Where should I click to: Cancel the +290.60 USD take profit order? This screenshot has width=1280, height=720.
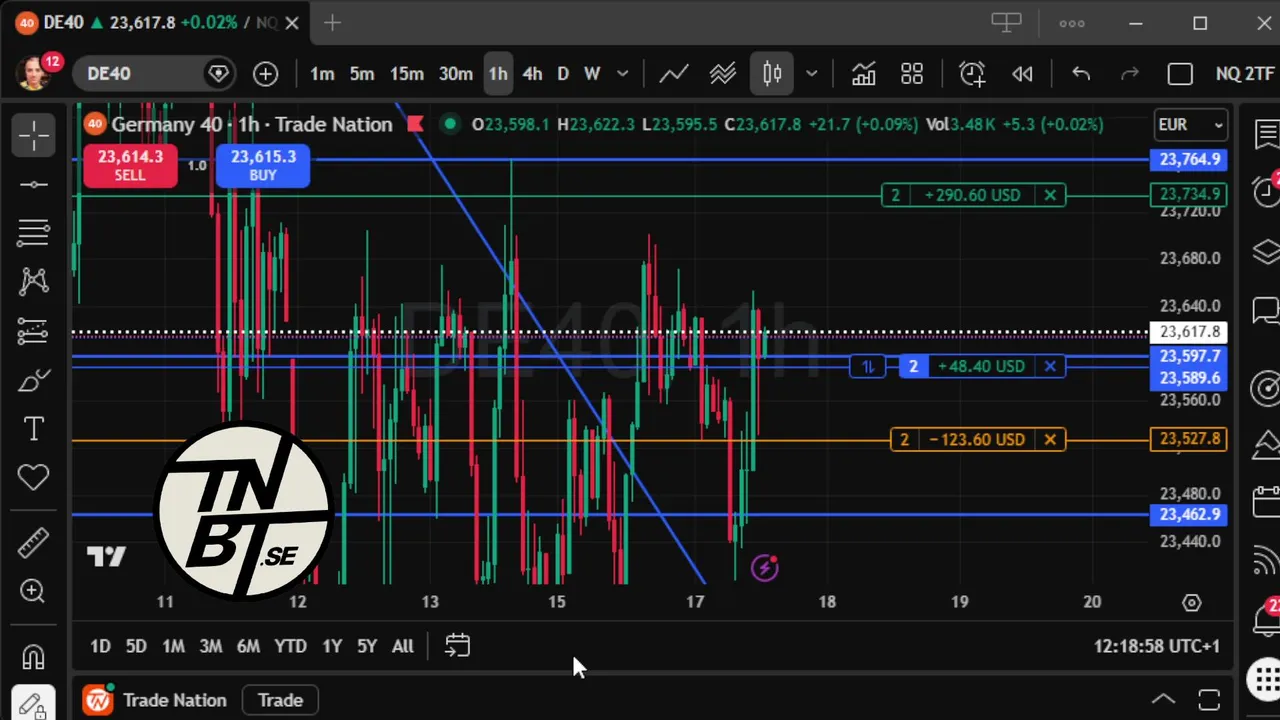[1050, 195]
